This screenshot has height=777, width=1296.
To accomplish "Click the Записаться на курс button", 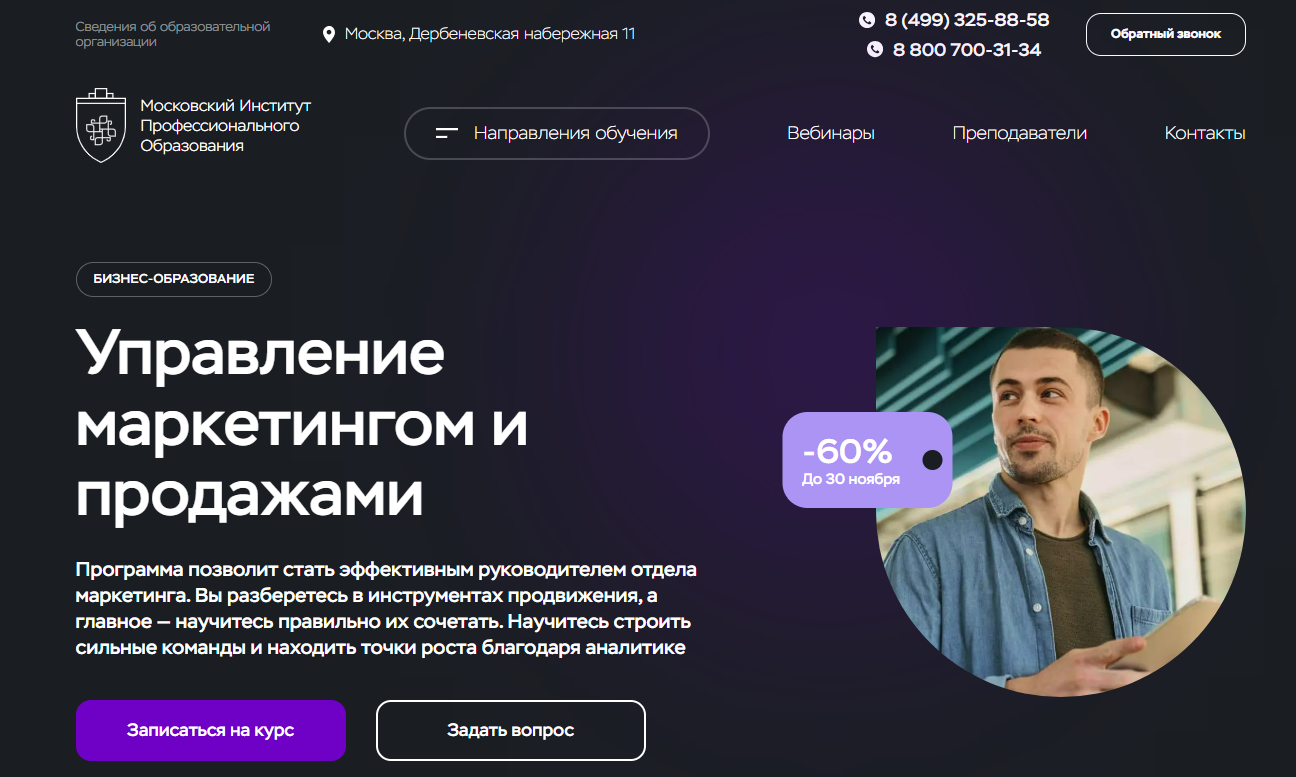I will (x=211, y=730).
